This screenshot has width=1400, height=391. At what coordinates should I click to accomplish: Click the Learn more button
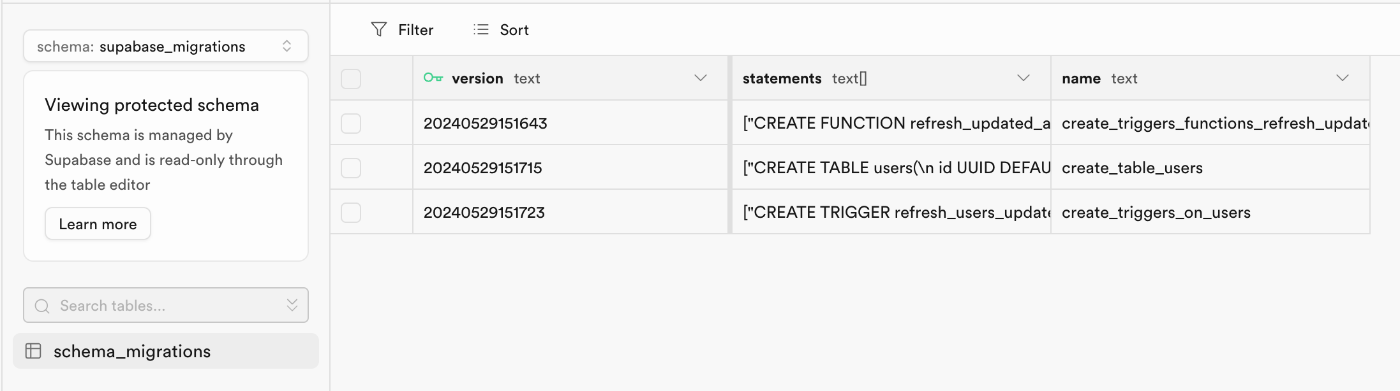click(x=98, y=224)
